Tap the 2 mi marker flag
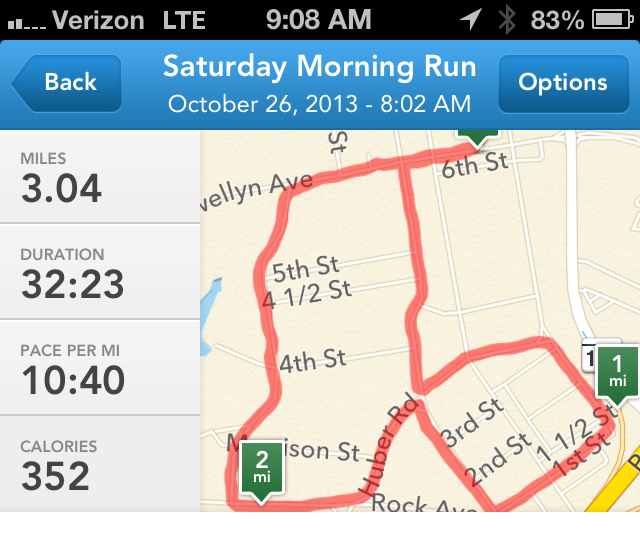Image resolution: width=640 pixels, height=535 pixels. coord(262,473)
